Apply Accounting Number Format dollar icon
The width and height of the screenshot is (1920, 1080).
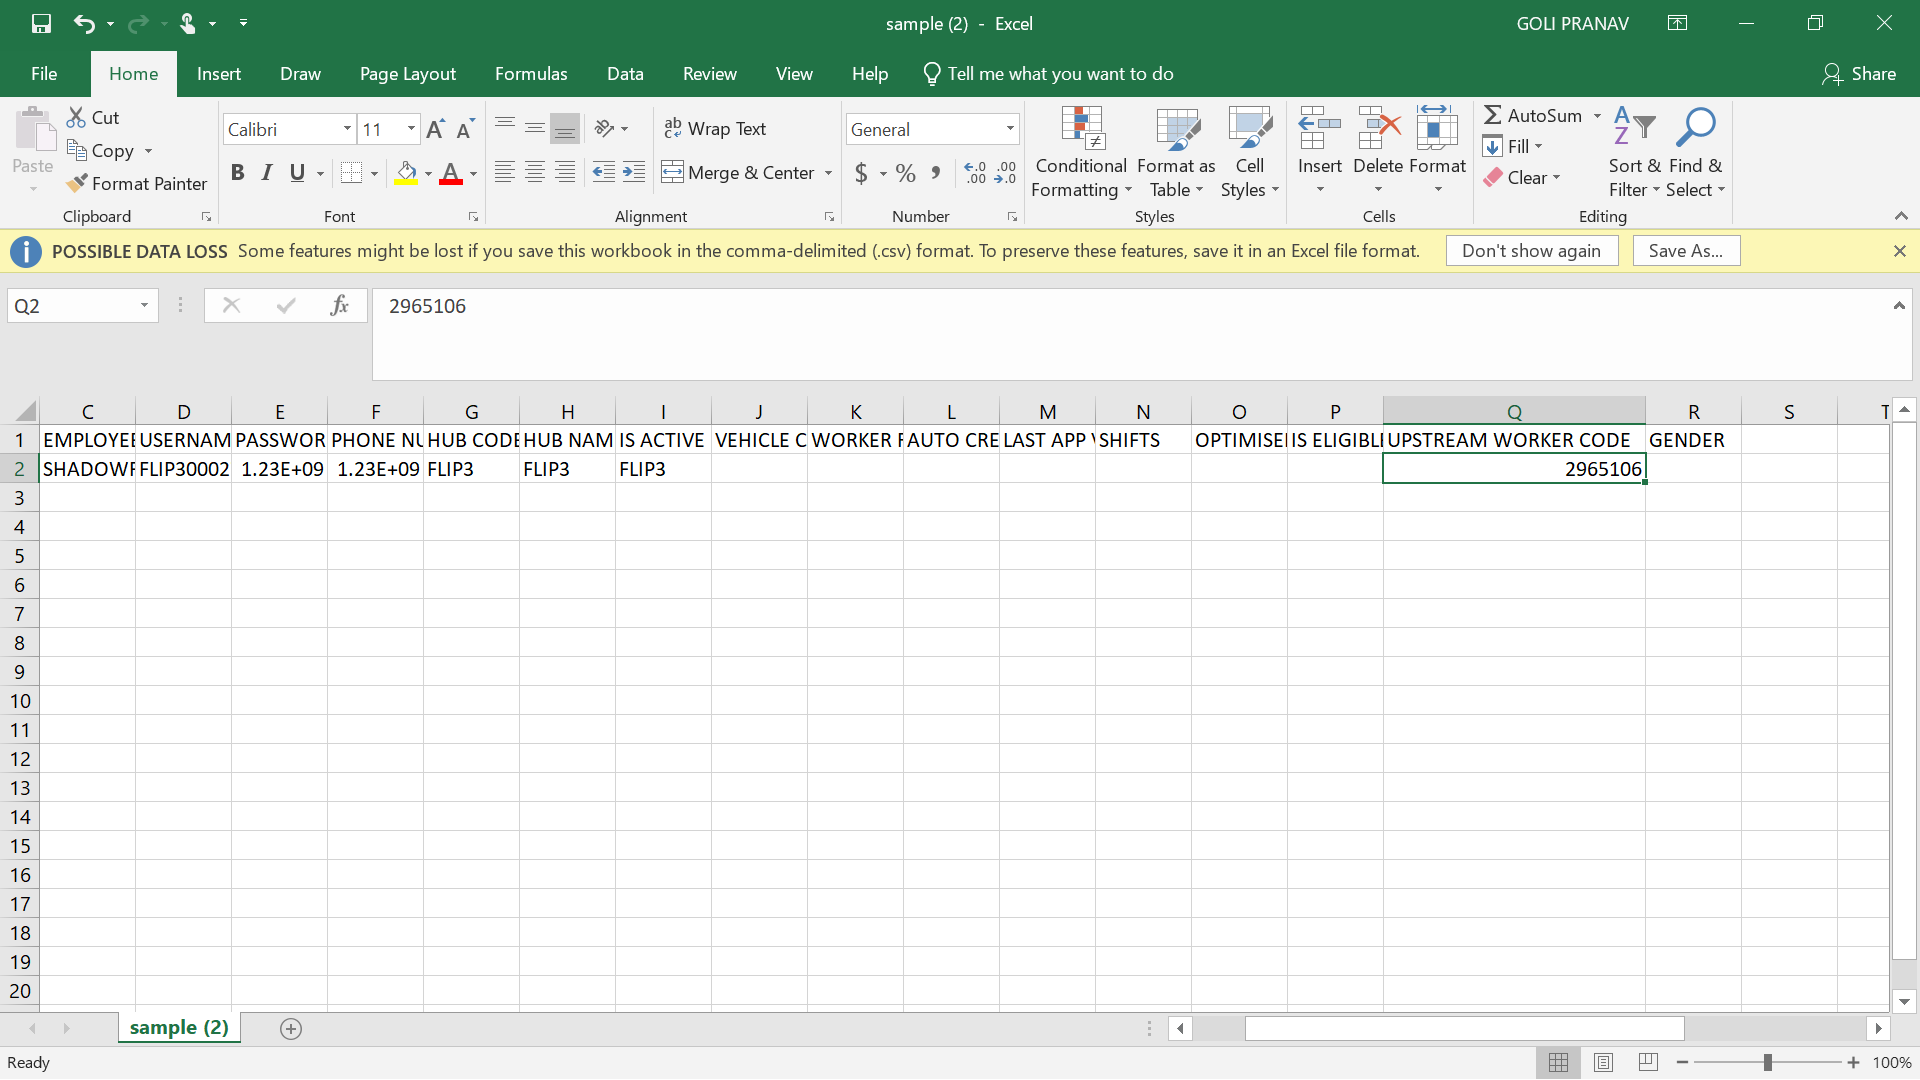tap(861, 173)
